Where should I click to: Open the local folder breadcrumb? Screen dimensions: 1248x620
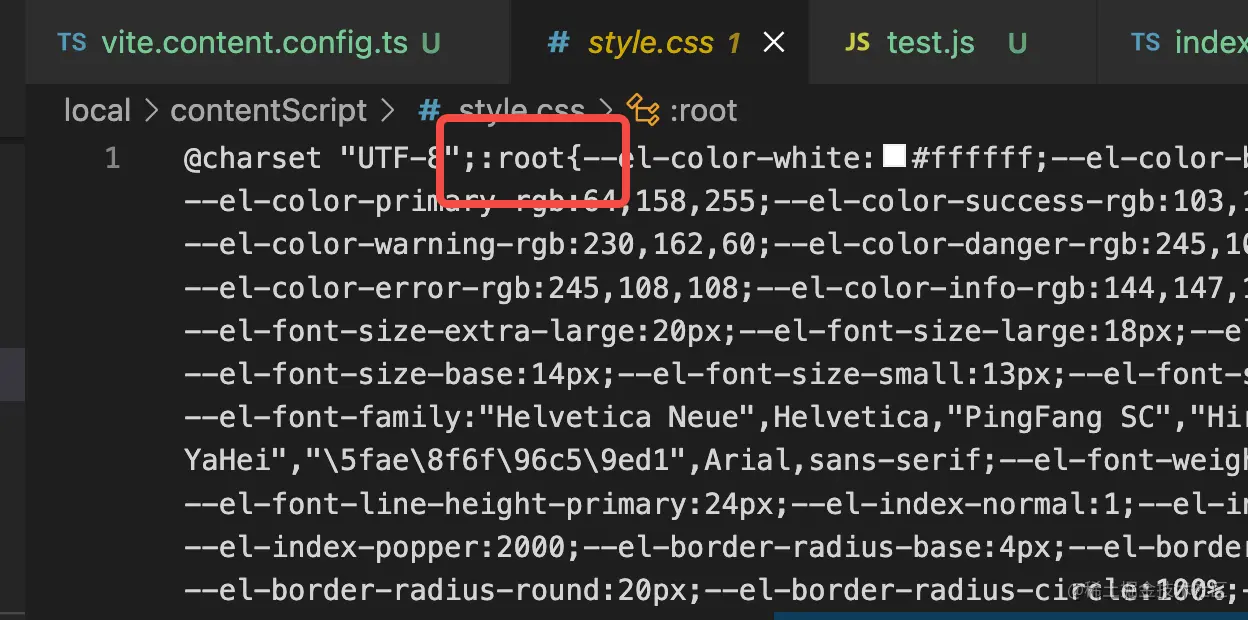97,110
